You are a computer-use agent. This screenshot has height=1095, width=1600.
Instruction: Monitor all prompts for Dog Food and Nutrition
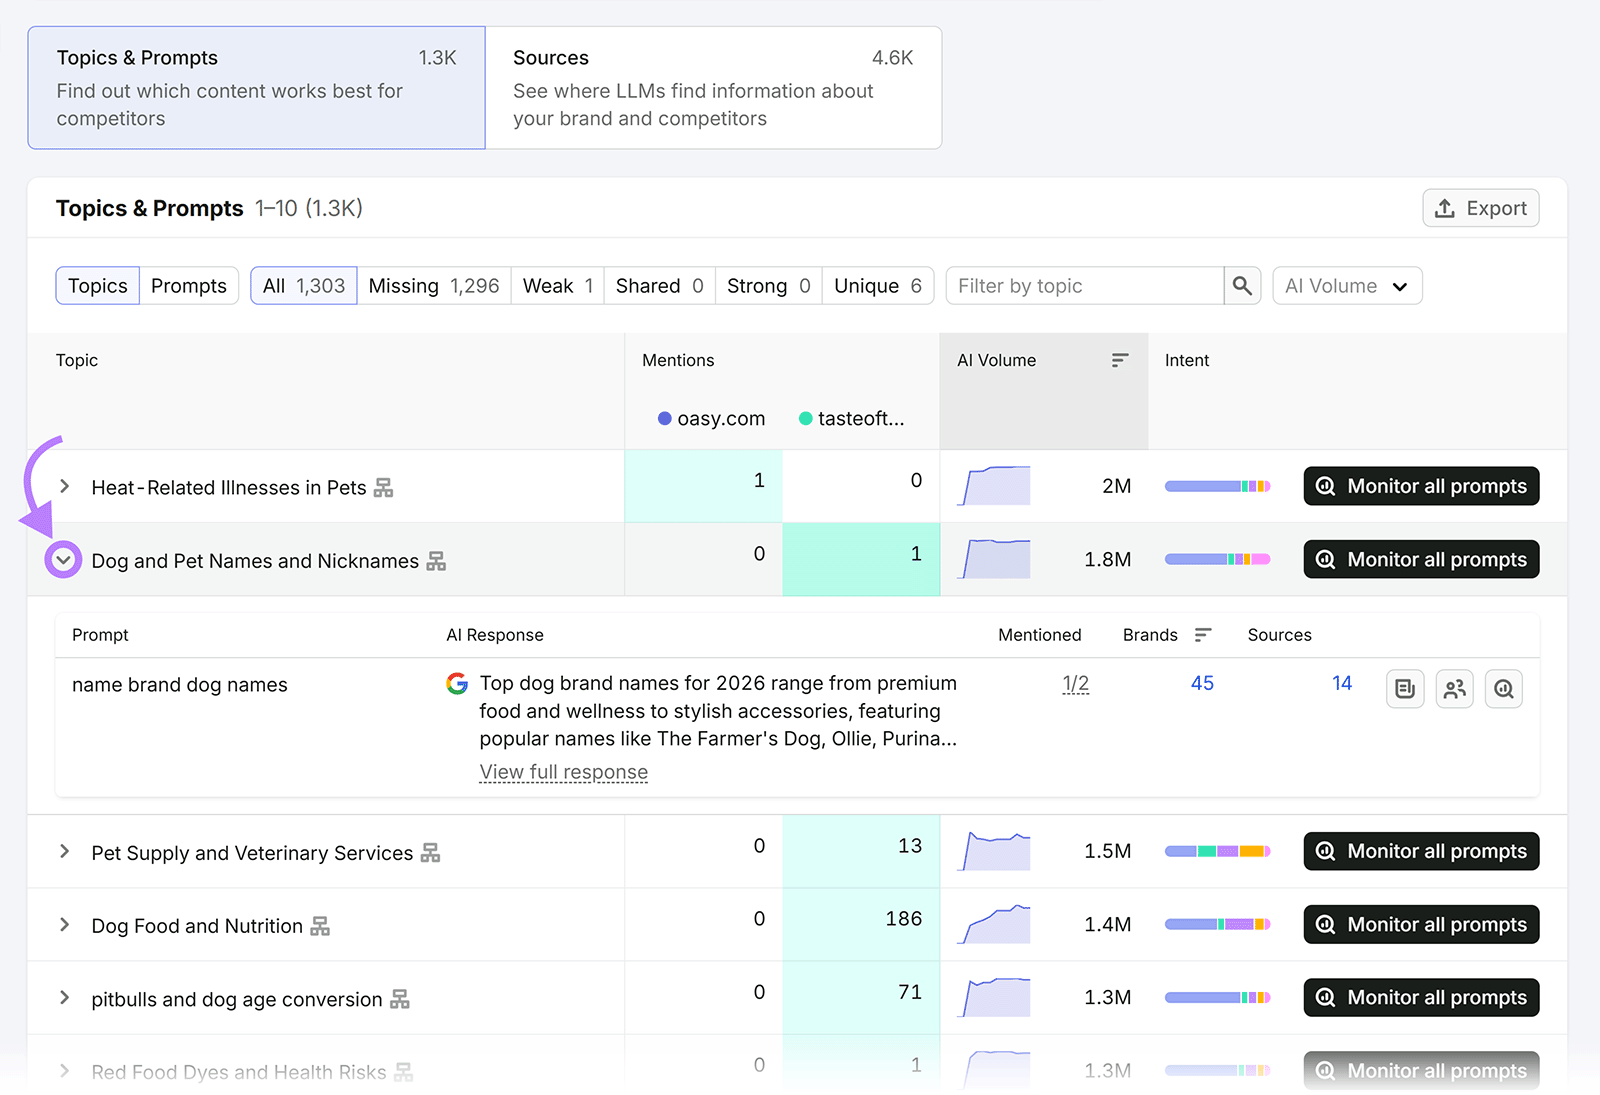pyautogui.click(x=1421, y=924)
